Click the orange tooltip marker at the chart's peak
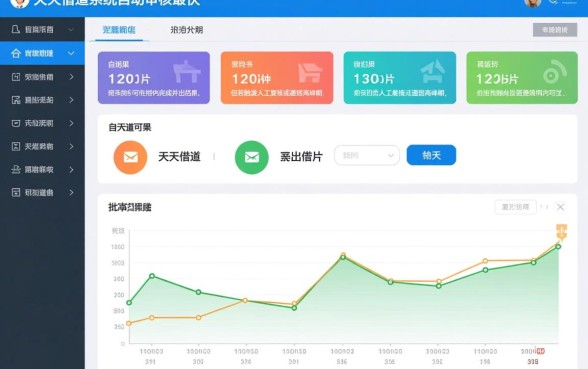Screen dimensions: 588x369 [561, 232]
